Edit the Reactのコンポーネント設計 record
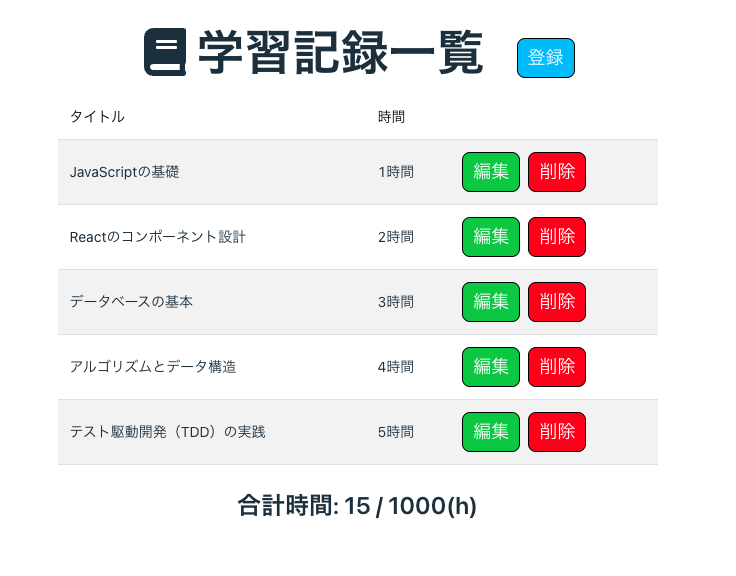This screenshot has height=576, width=736. (x=491, y=237)
